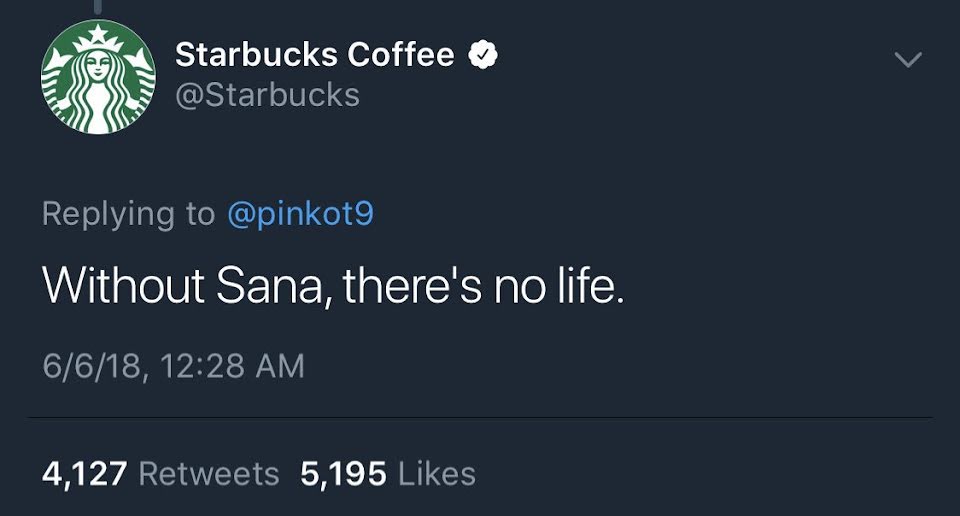Select the tweet text about Sana
The width and height of the screenshot is (960, 516).
pyautogui.click(x=333, y=287)
